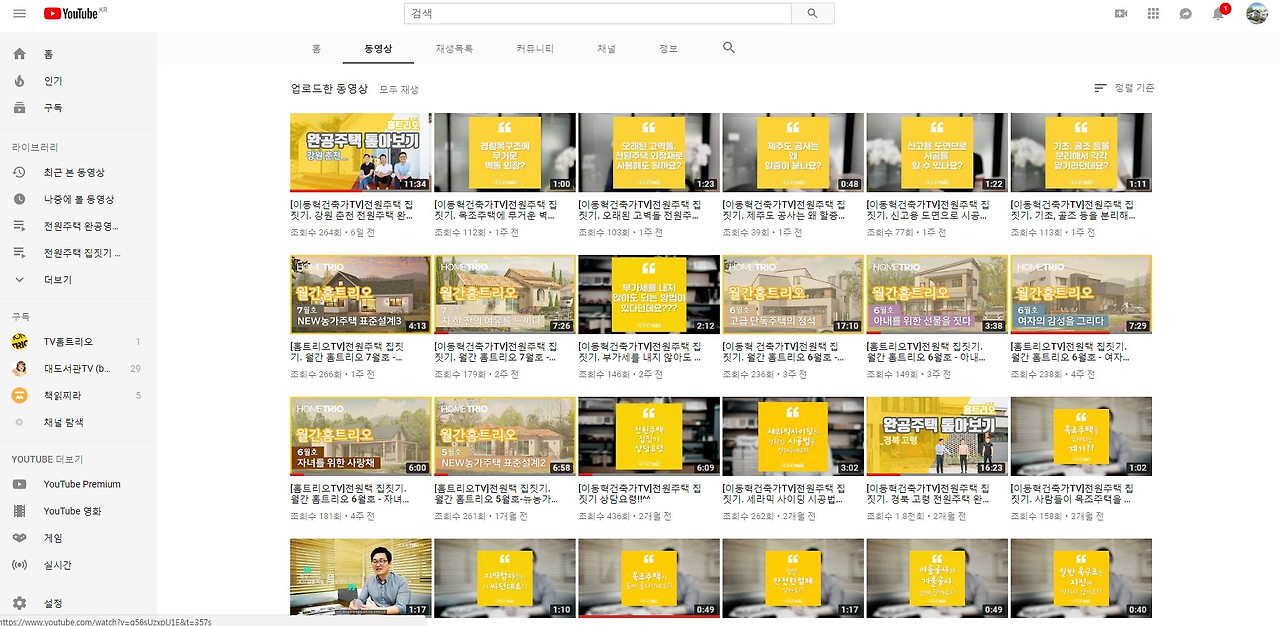Switch to the 재생목록 tab

[455, 47]
